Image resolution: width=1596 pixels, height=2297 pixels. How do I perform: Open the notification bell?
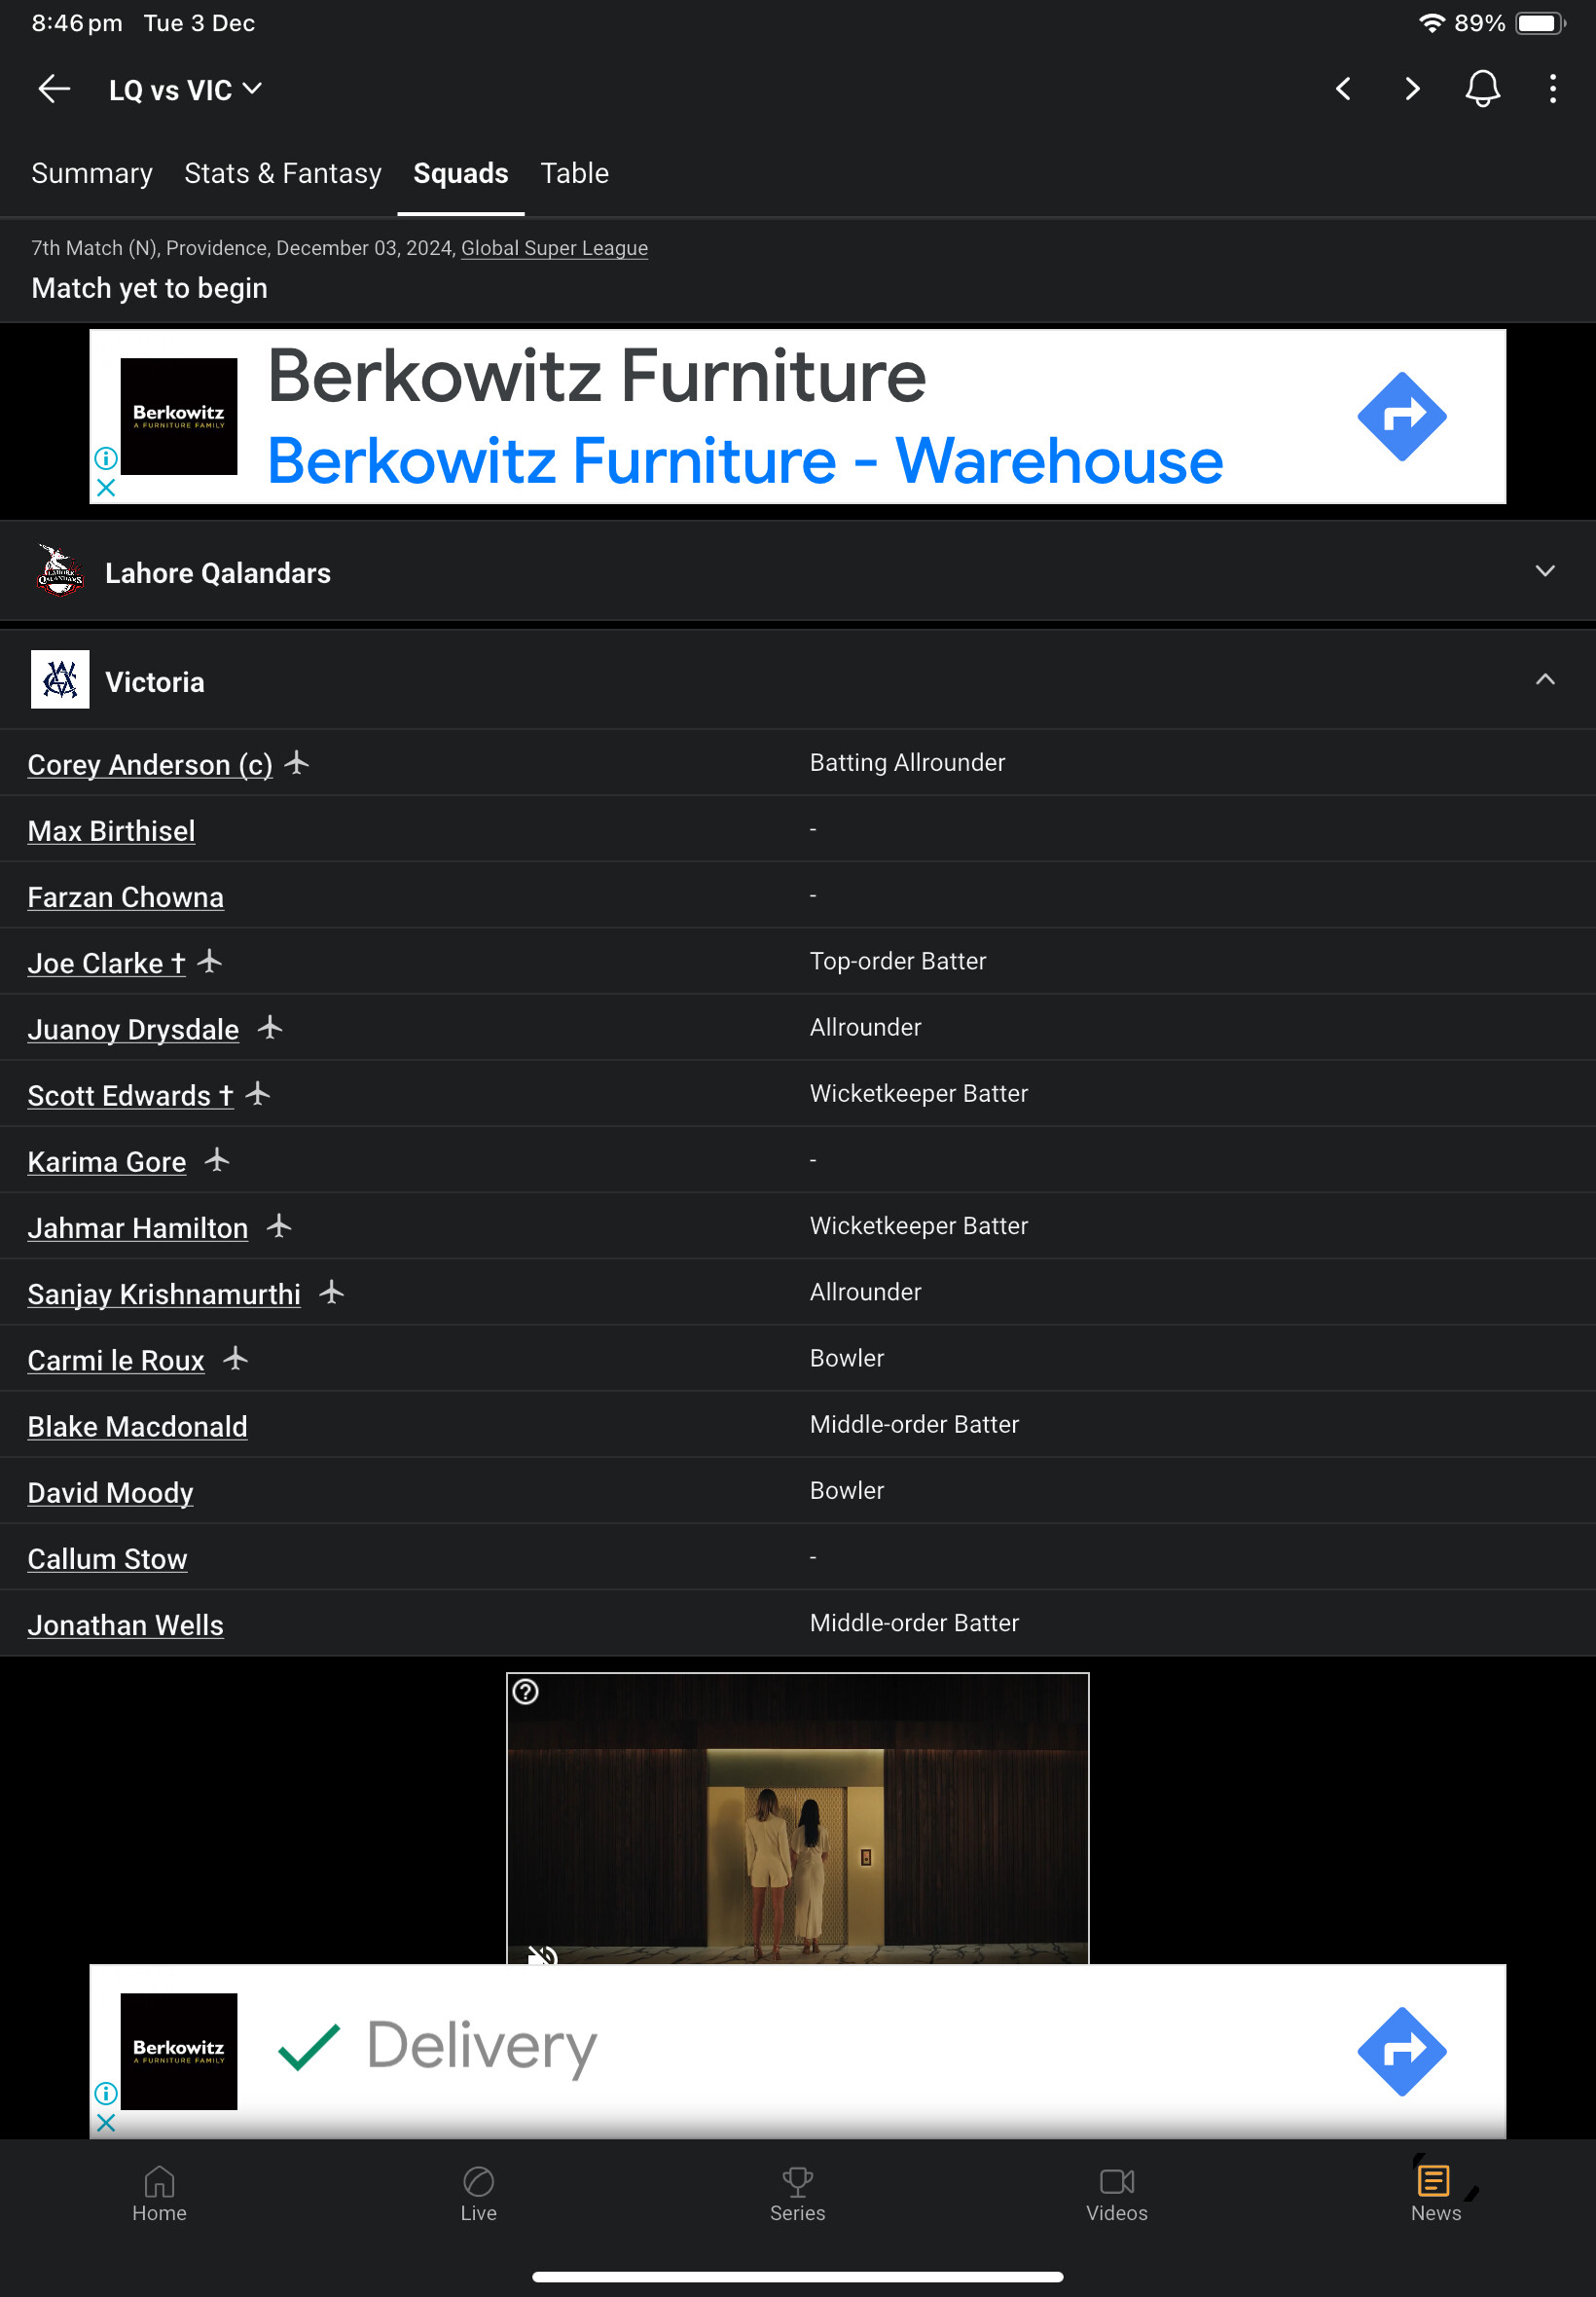1482,89
